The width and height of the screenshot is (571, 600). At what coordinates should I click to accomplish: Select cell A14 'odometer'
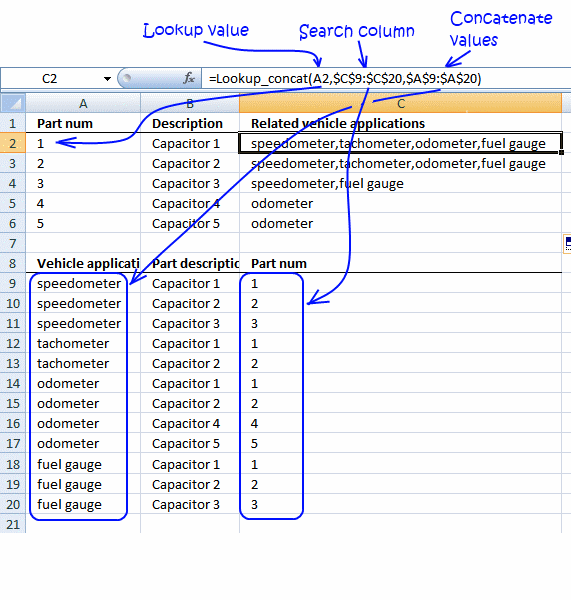pos(83,383)
